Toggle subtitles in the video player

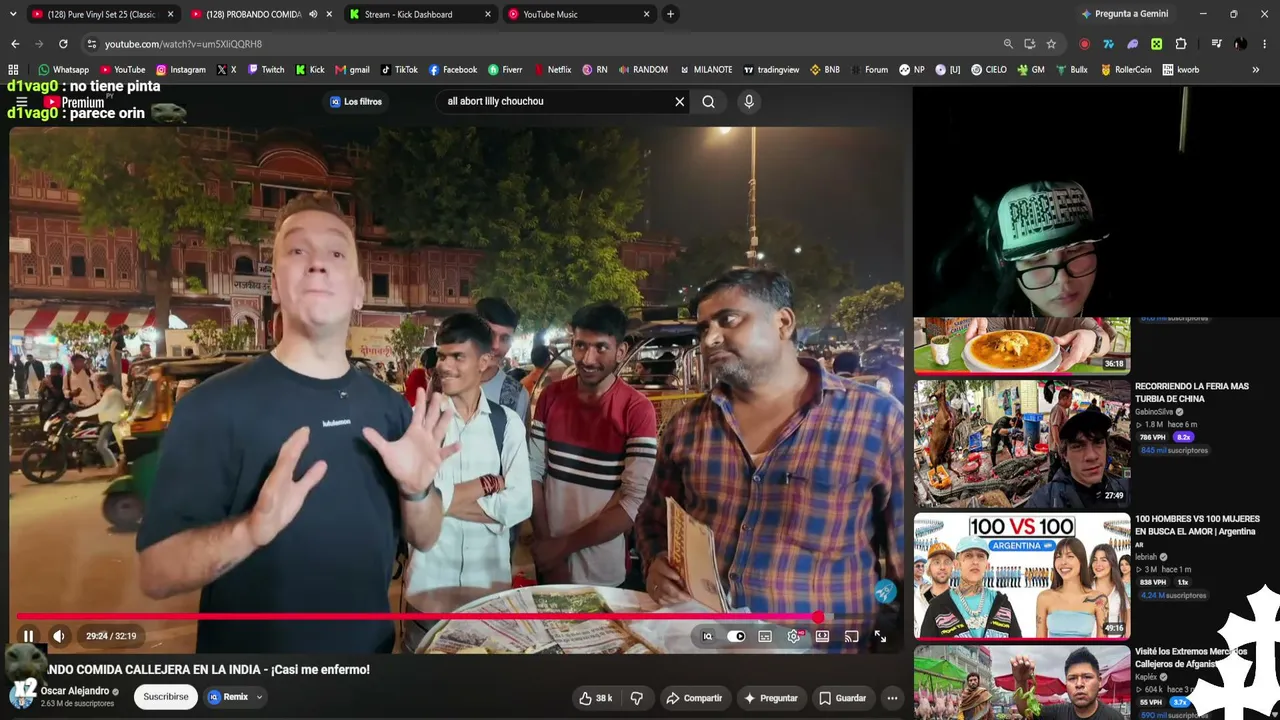pos(765,636)
